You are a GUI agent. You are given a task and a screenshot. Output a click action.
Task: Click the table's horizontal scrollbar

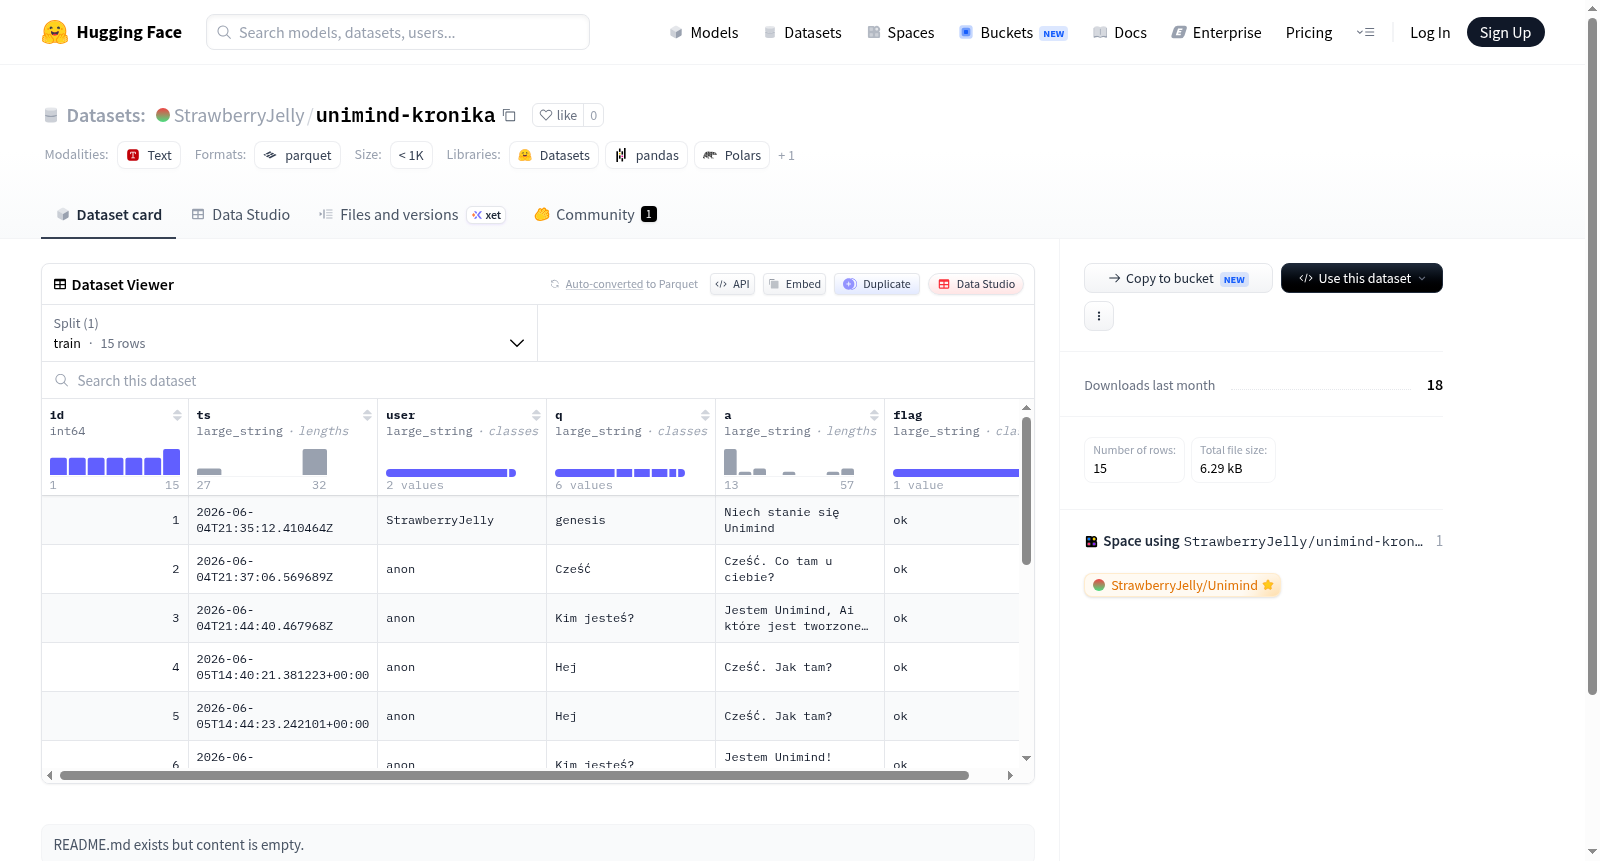[x=514, y=775]
